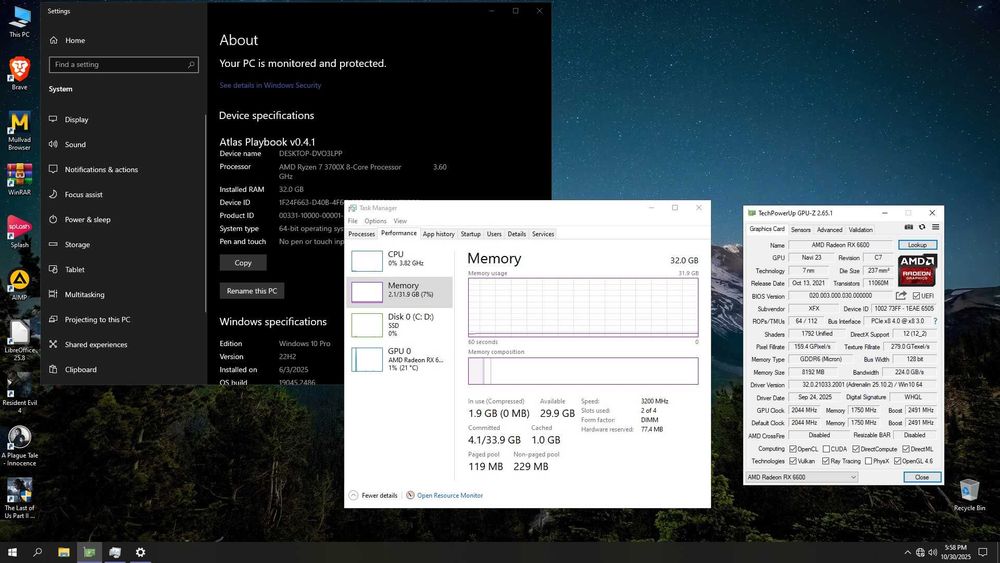Click the GPU-Z refresh icon

click(922, 227)
